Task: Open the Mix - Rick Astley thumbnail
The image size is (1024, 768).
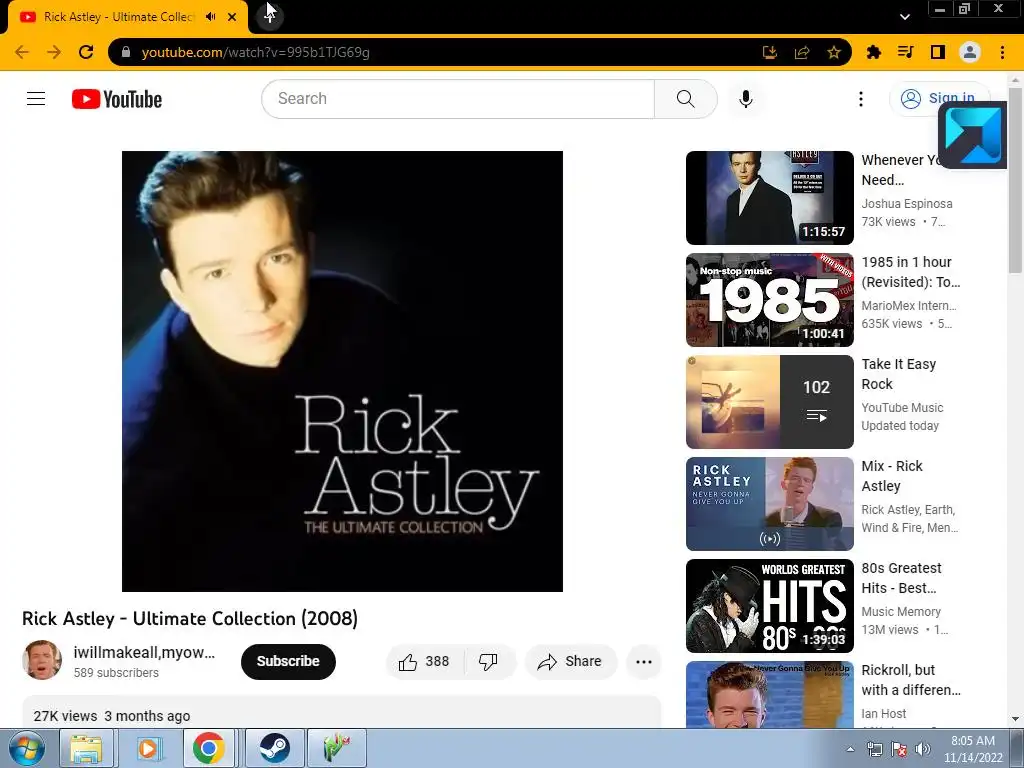Action: [x=769, y=504]
